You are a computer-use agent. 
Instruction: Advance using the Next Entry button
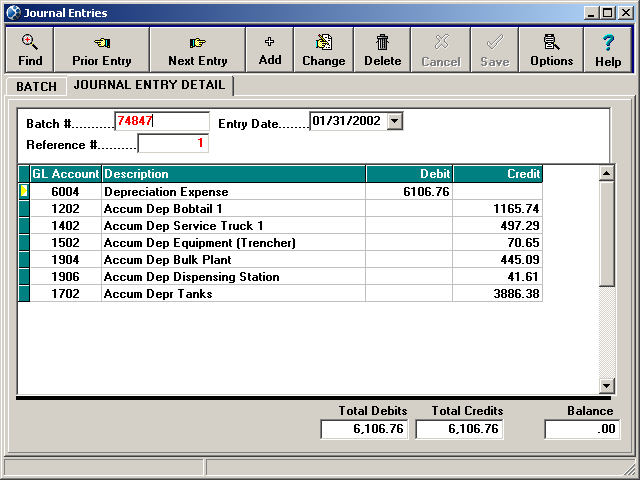click(x=197, y=49)
